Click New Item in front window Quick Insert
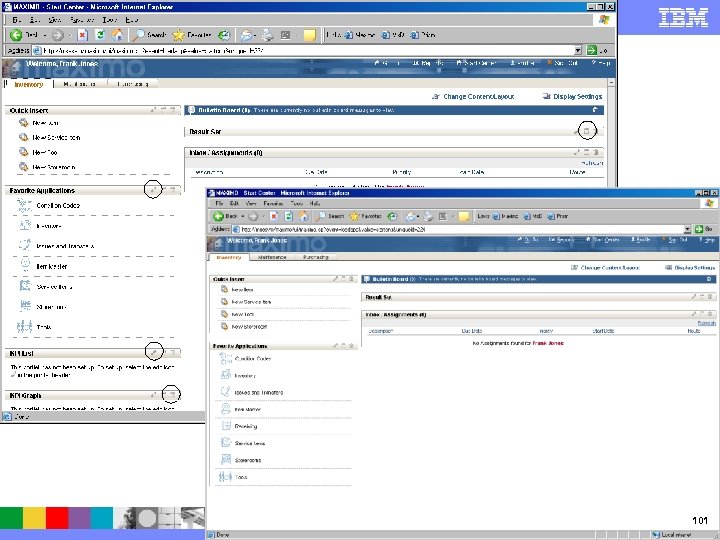This screenshot has width=720, height=540. (x=242, y=290)
